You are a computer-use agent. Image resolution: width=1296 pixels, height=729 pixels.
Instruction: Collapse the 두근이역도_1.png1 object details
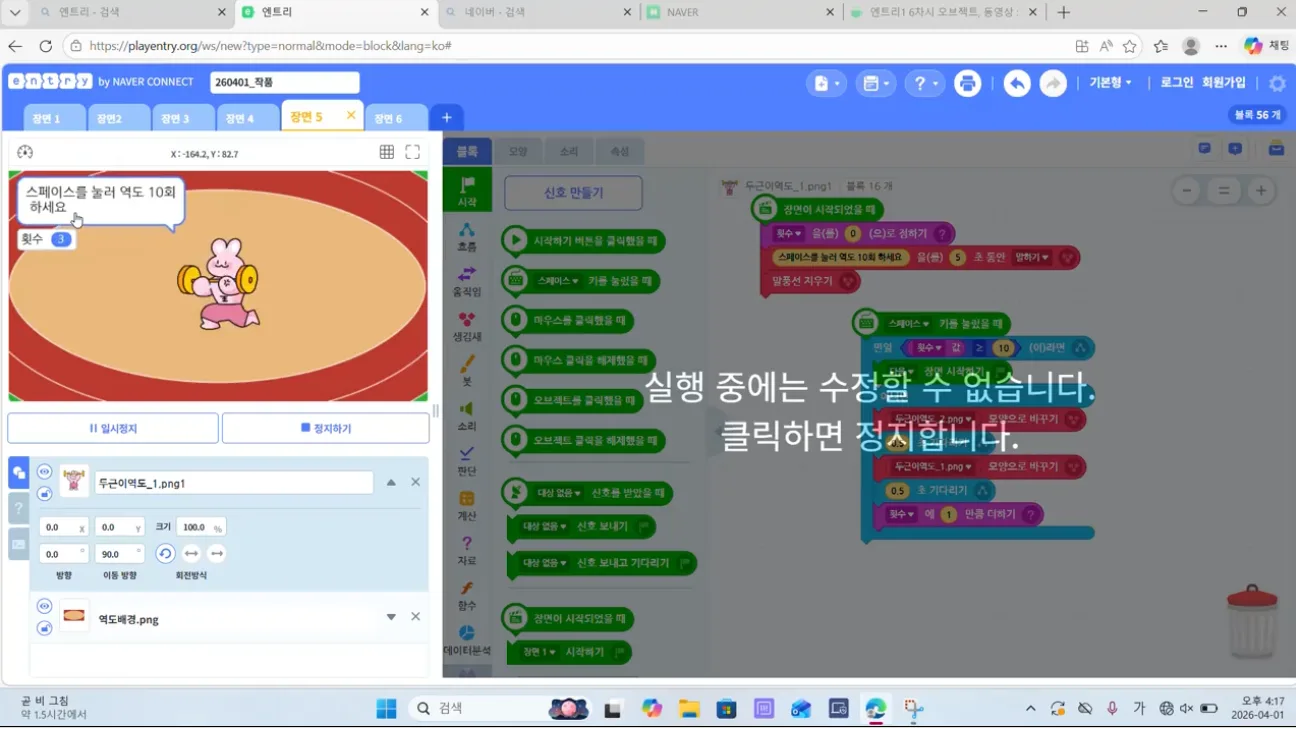[x=391, y=481]
